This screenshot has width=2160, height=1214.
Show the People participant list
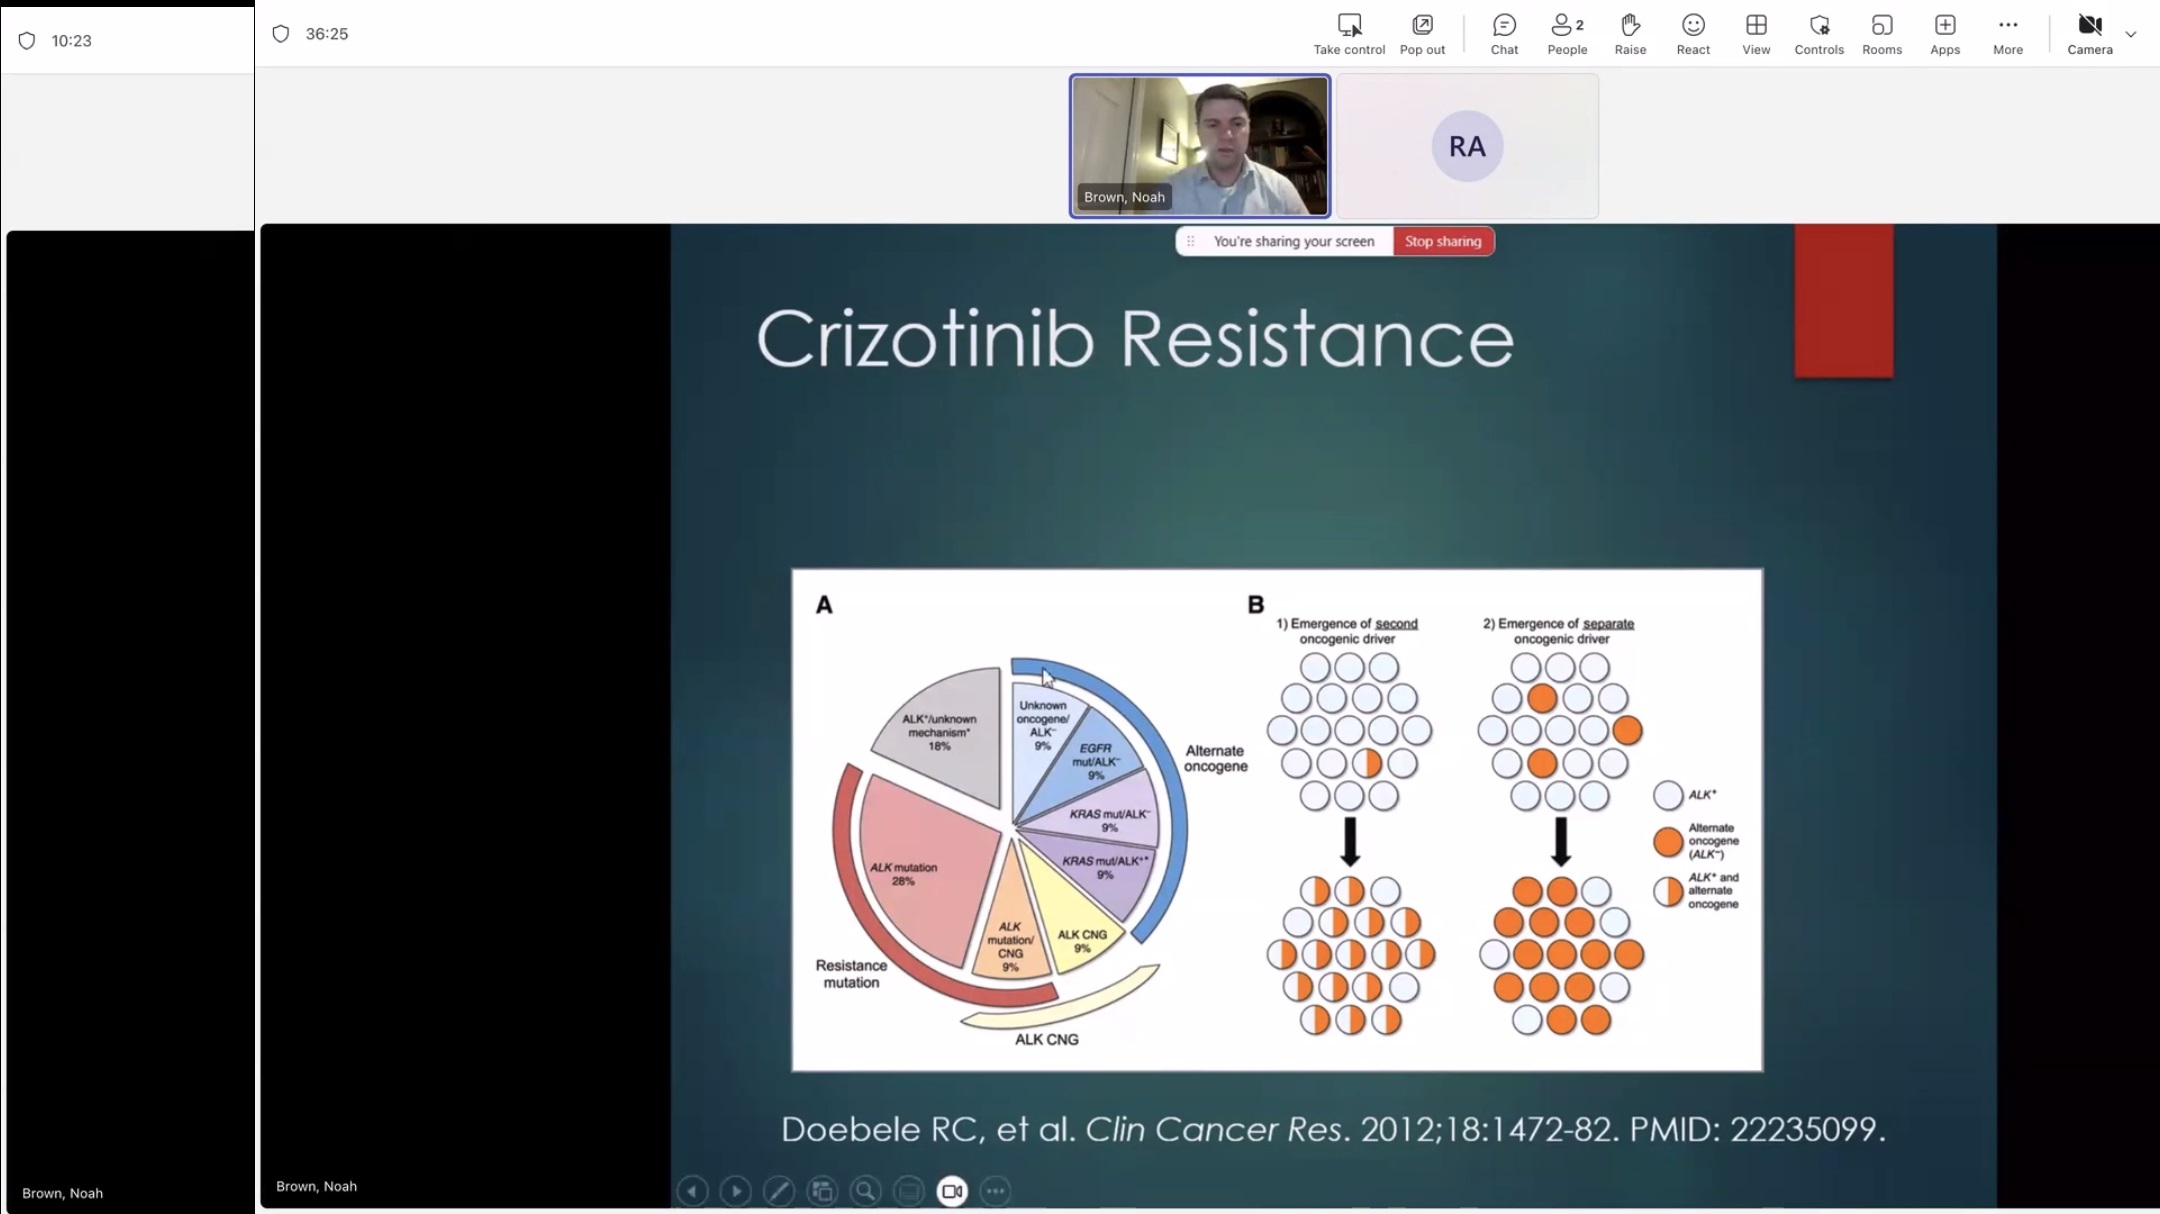(1566, 34)
